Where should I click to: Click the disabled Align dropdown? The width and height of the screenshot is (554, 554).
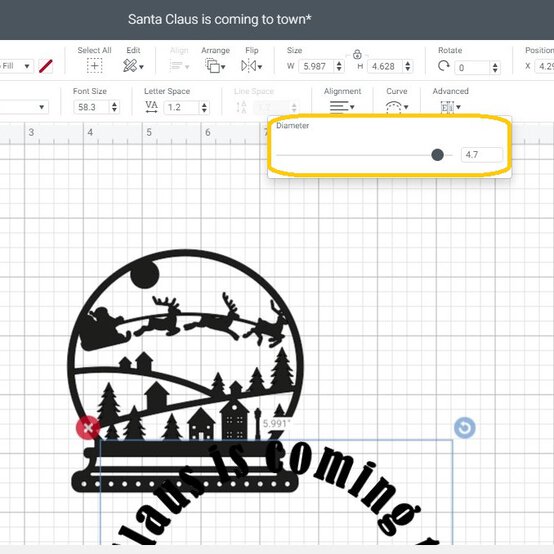pyautogui.click(x=179, y=66)
